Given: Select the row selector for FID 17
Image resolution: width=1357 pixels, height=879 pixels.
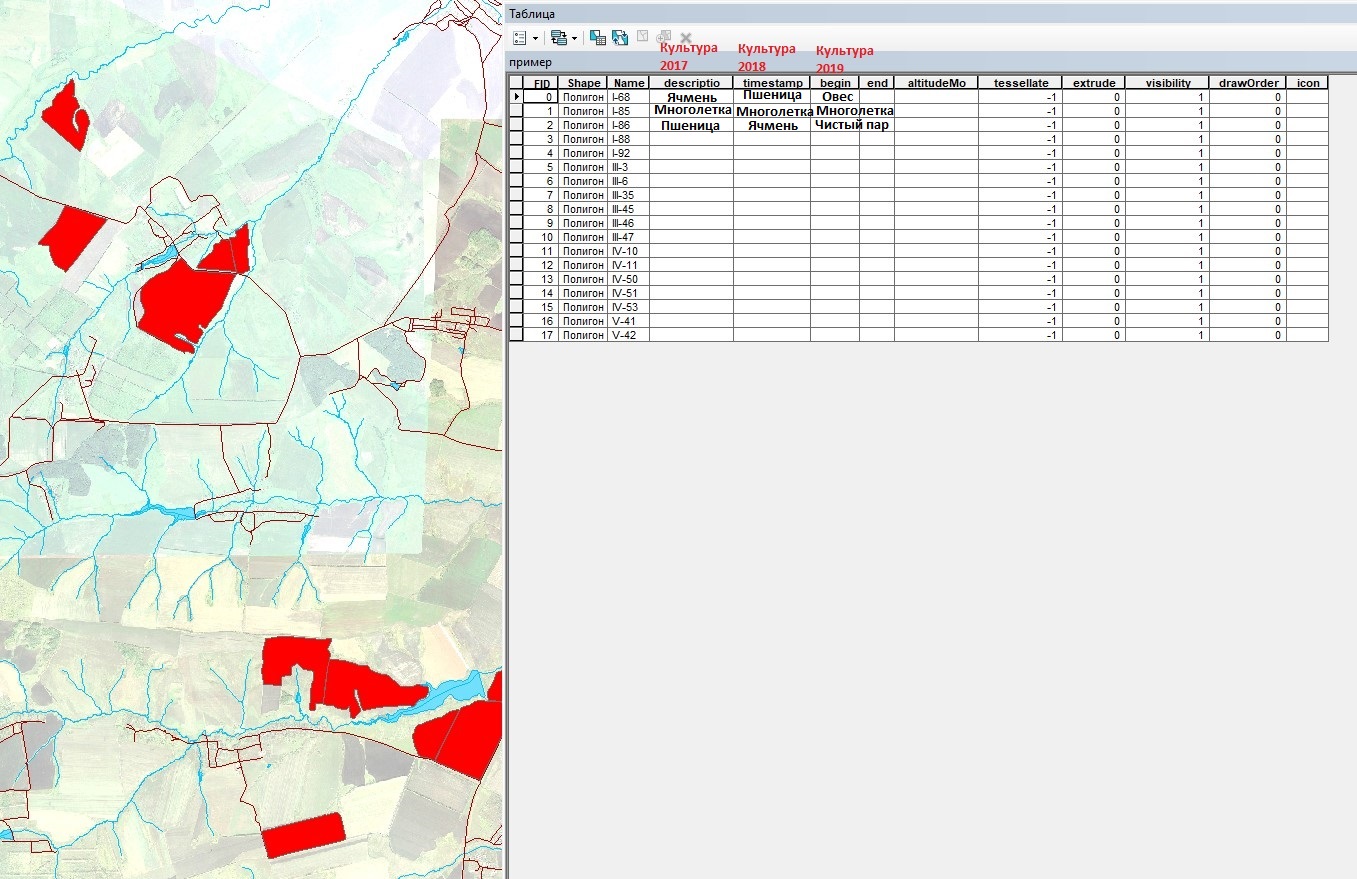Looking at the screenshot, I should point(516,335).
